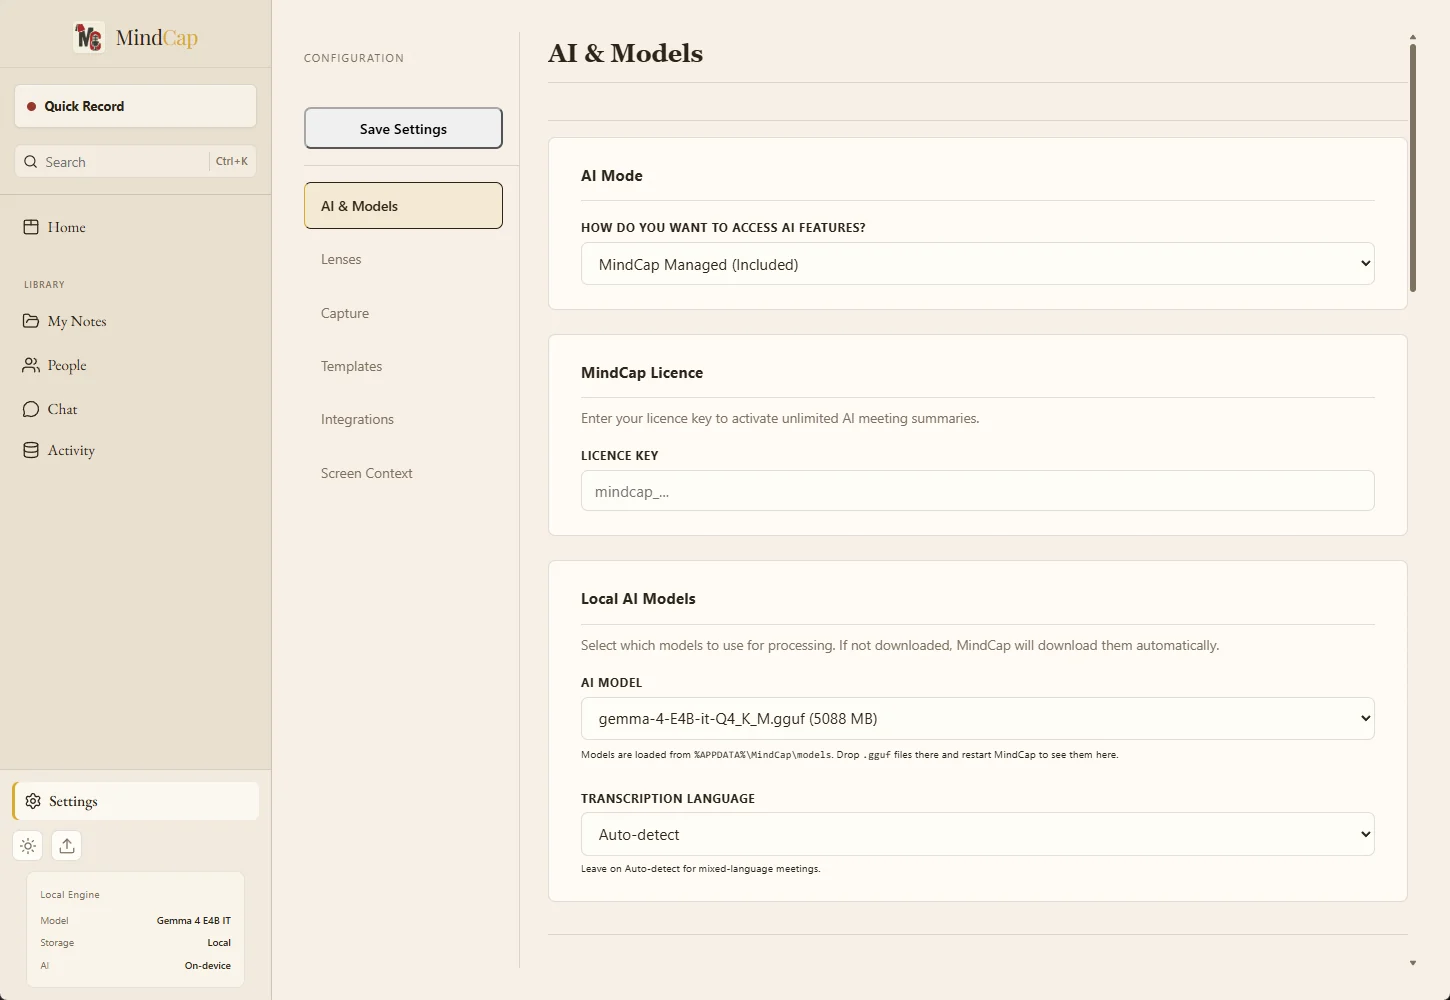Start a Quick Record
1450x1000 pixels.
point(135,106)
